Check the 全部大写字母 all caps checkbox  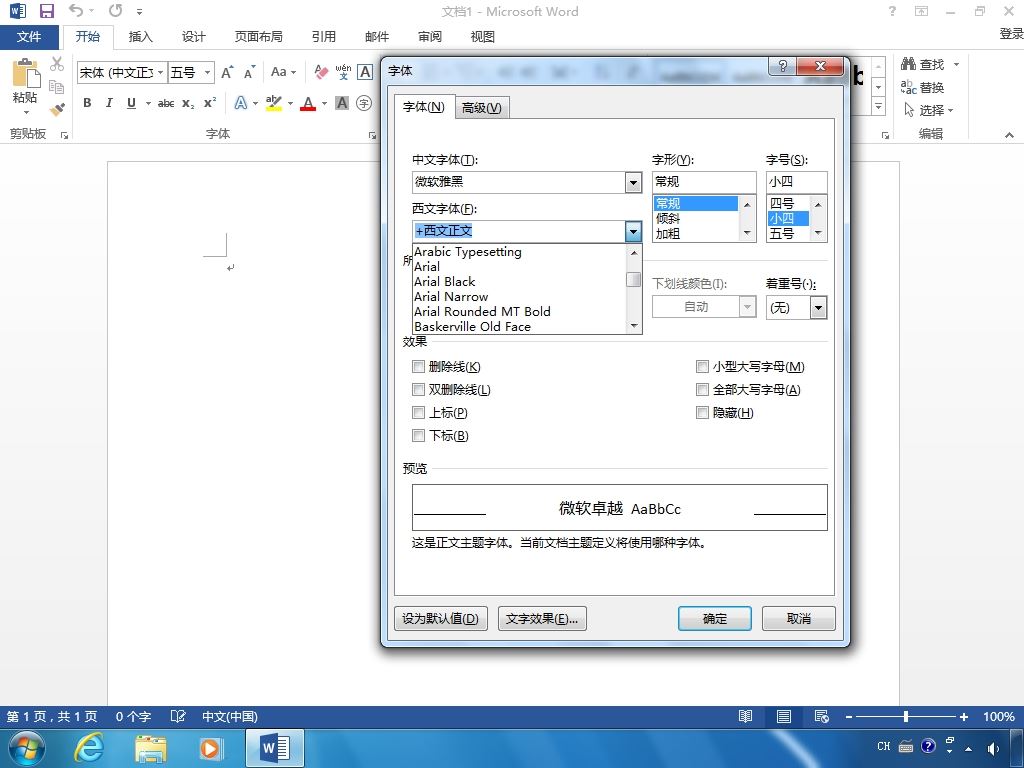702,389
